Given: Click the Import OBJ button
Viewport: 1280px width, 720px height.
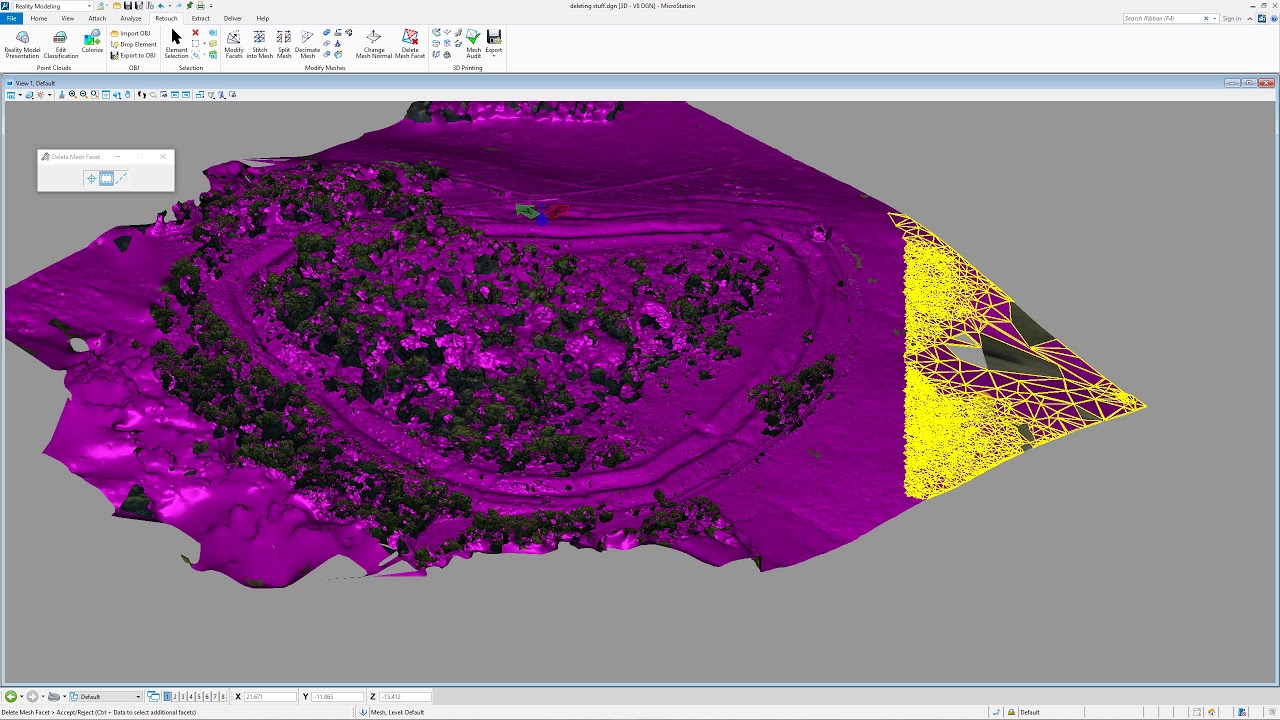Looking at the screenshot, I should (131, 33).
